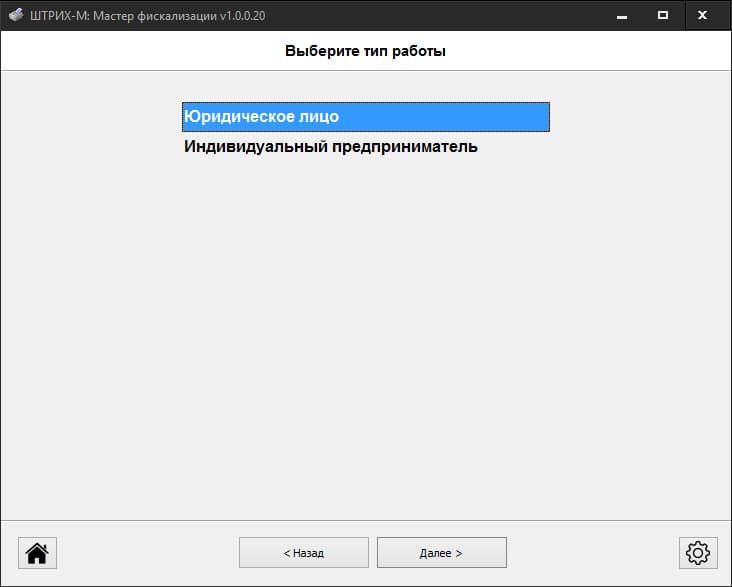The image size is (732, 587).
Task: Return to the previous wizard step
Action: click(304, 553)
